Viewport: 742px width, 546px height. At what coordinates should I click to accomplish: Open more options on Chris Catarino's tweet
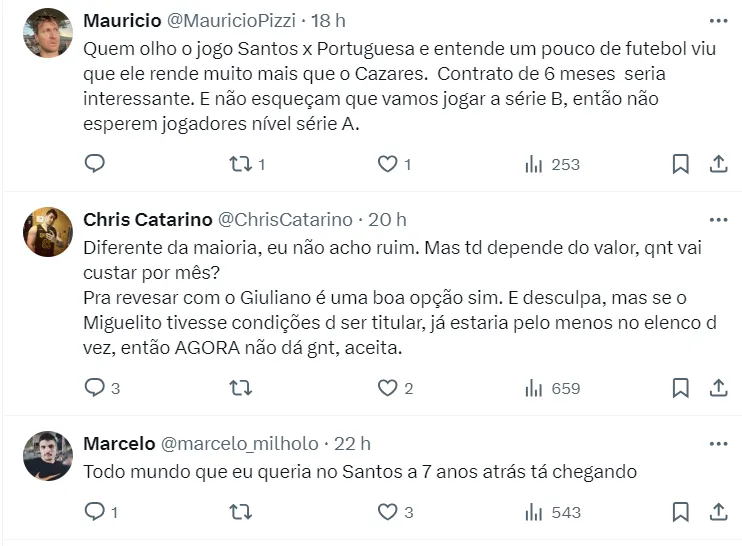coord(718,220)
